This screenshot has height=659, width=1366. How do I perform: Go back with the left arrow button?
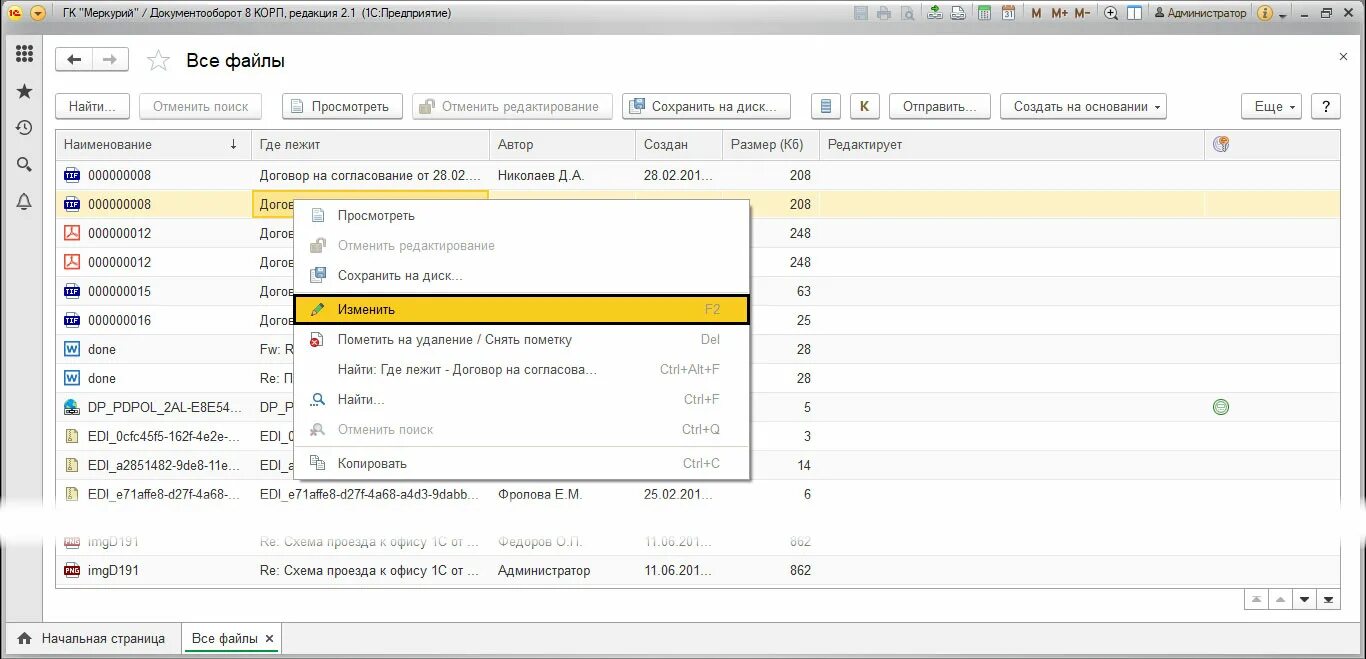point(74,60)
